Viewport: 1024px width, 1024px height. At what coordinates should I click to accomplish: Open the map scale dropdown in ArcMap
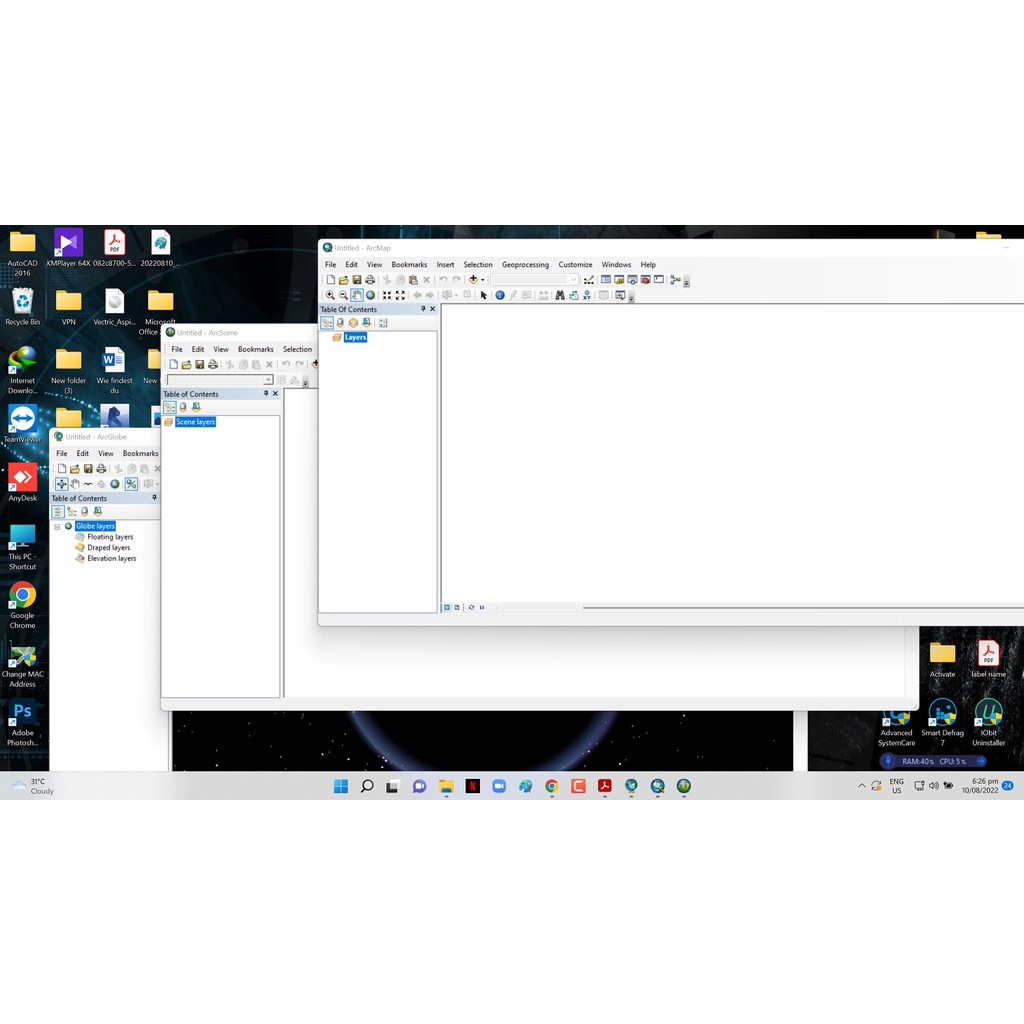574,280
